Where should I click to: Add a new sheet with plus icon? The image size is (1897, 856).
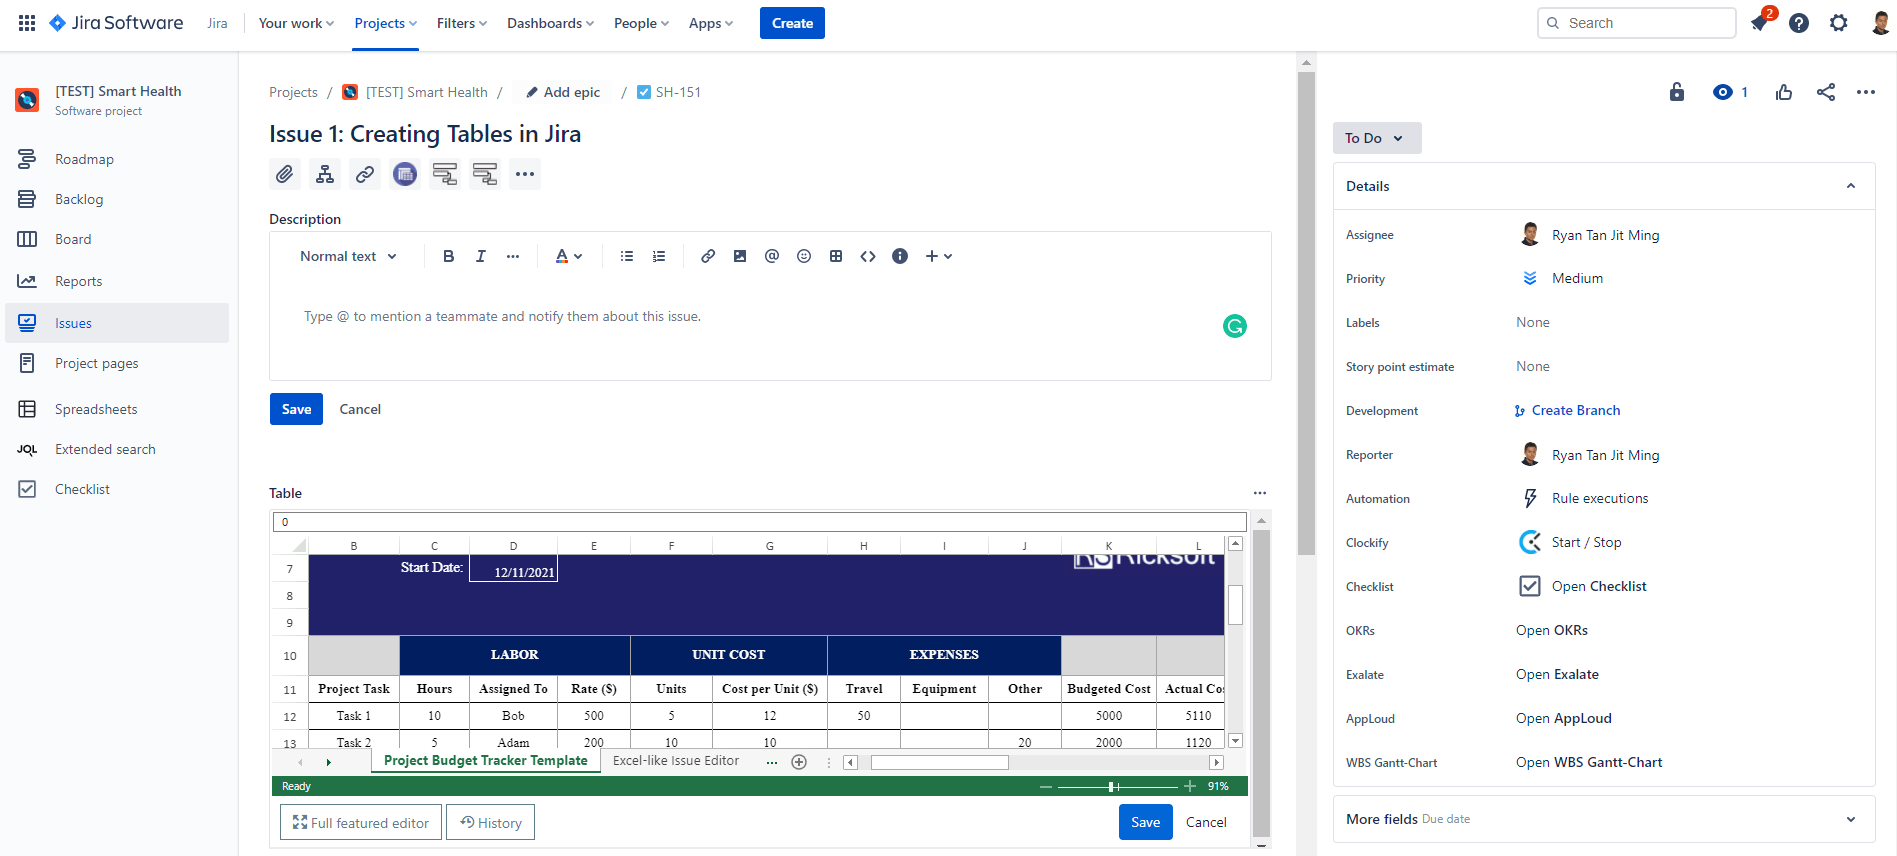point(799,762)
